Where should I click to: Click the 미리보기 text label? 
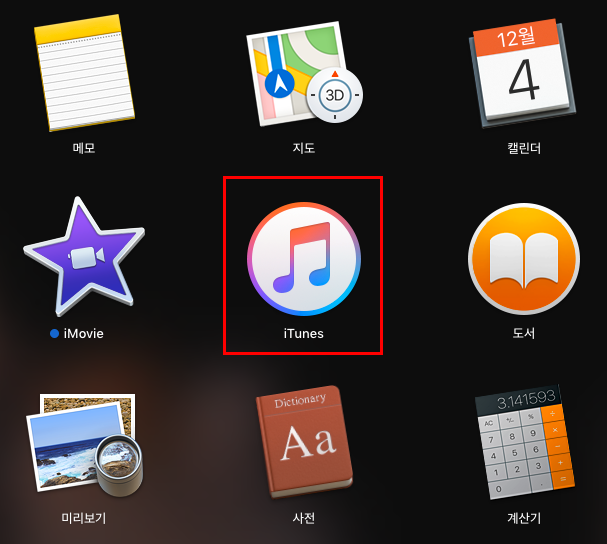(x=84, y=518)
